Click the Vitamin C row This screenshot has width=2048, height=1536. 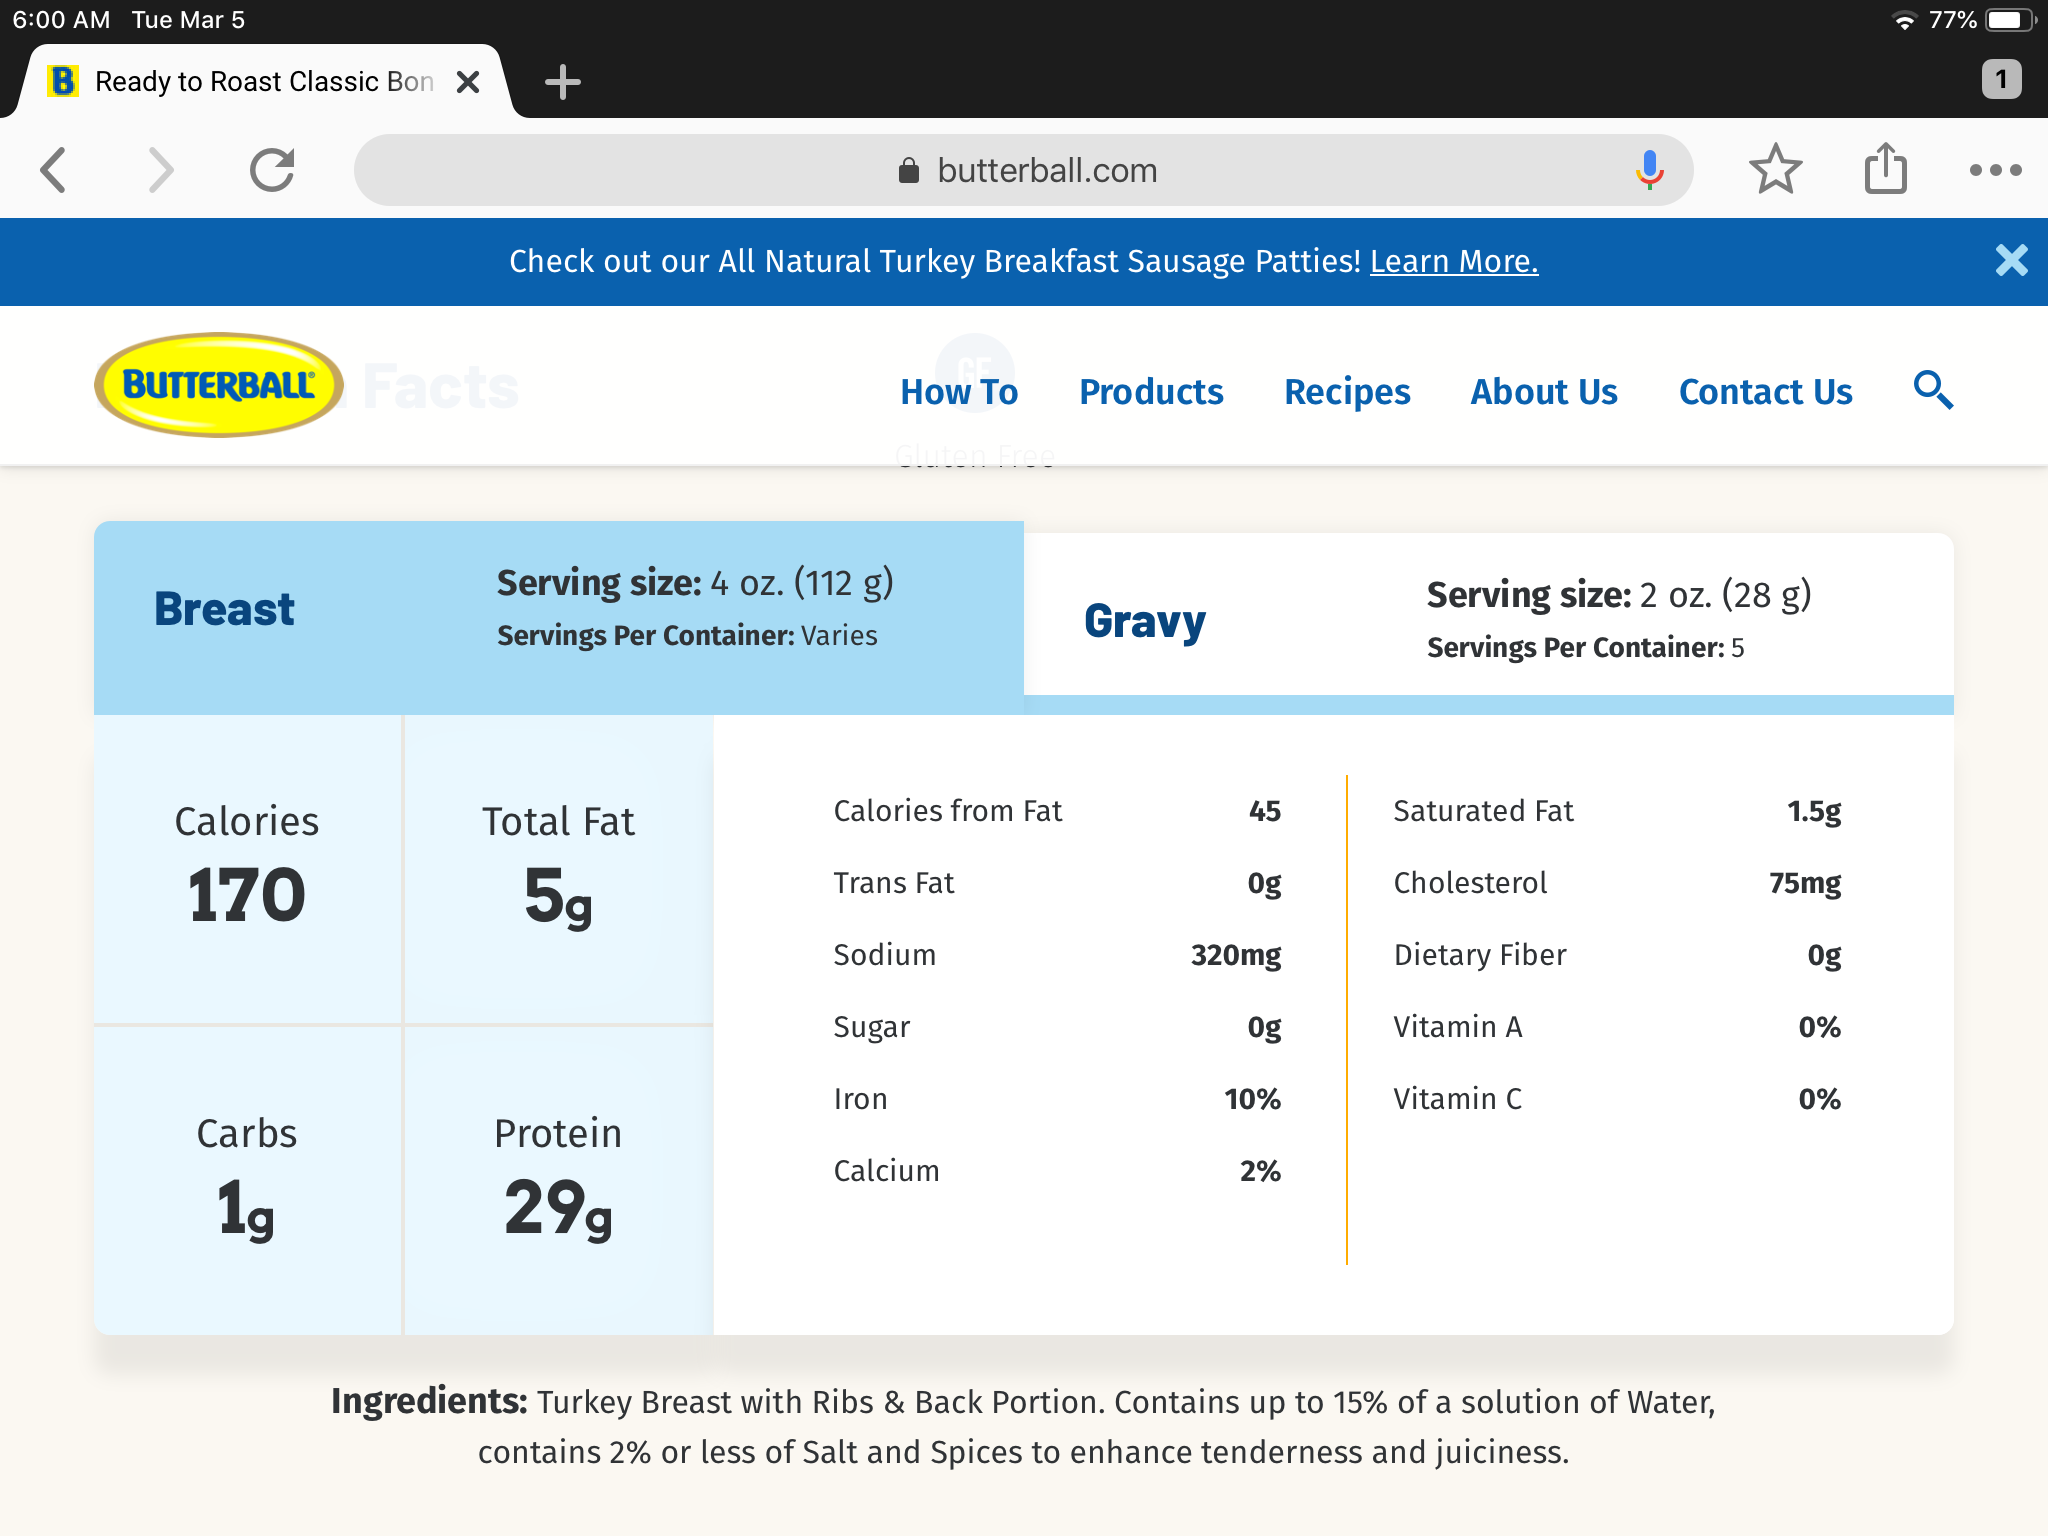click(x=1617, y=1099)
